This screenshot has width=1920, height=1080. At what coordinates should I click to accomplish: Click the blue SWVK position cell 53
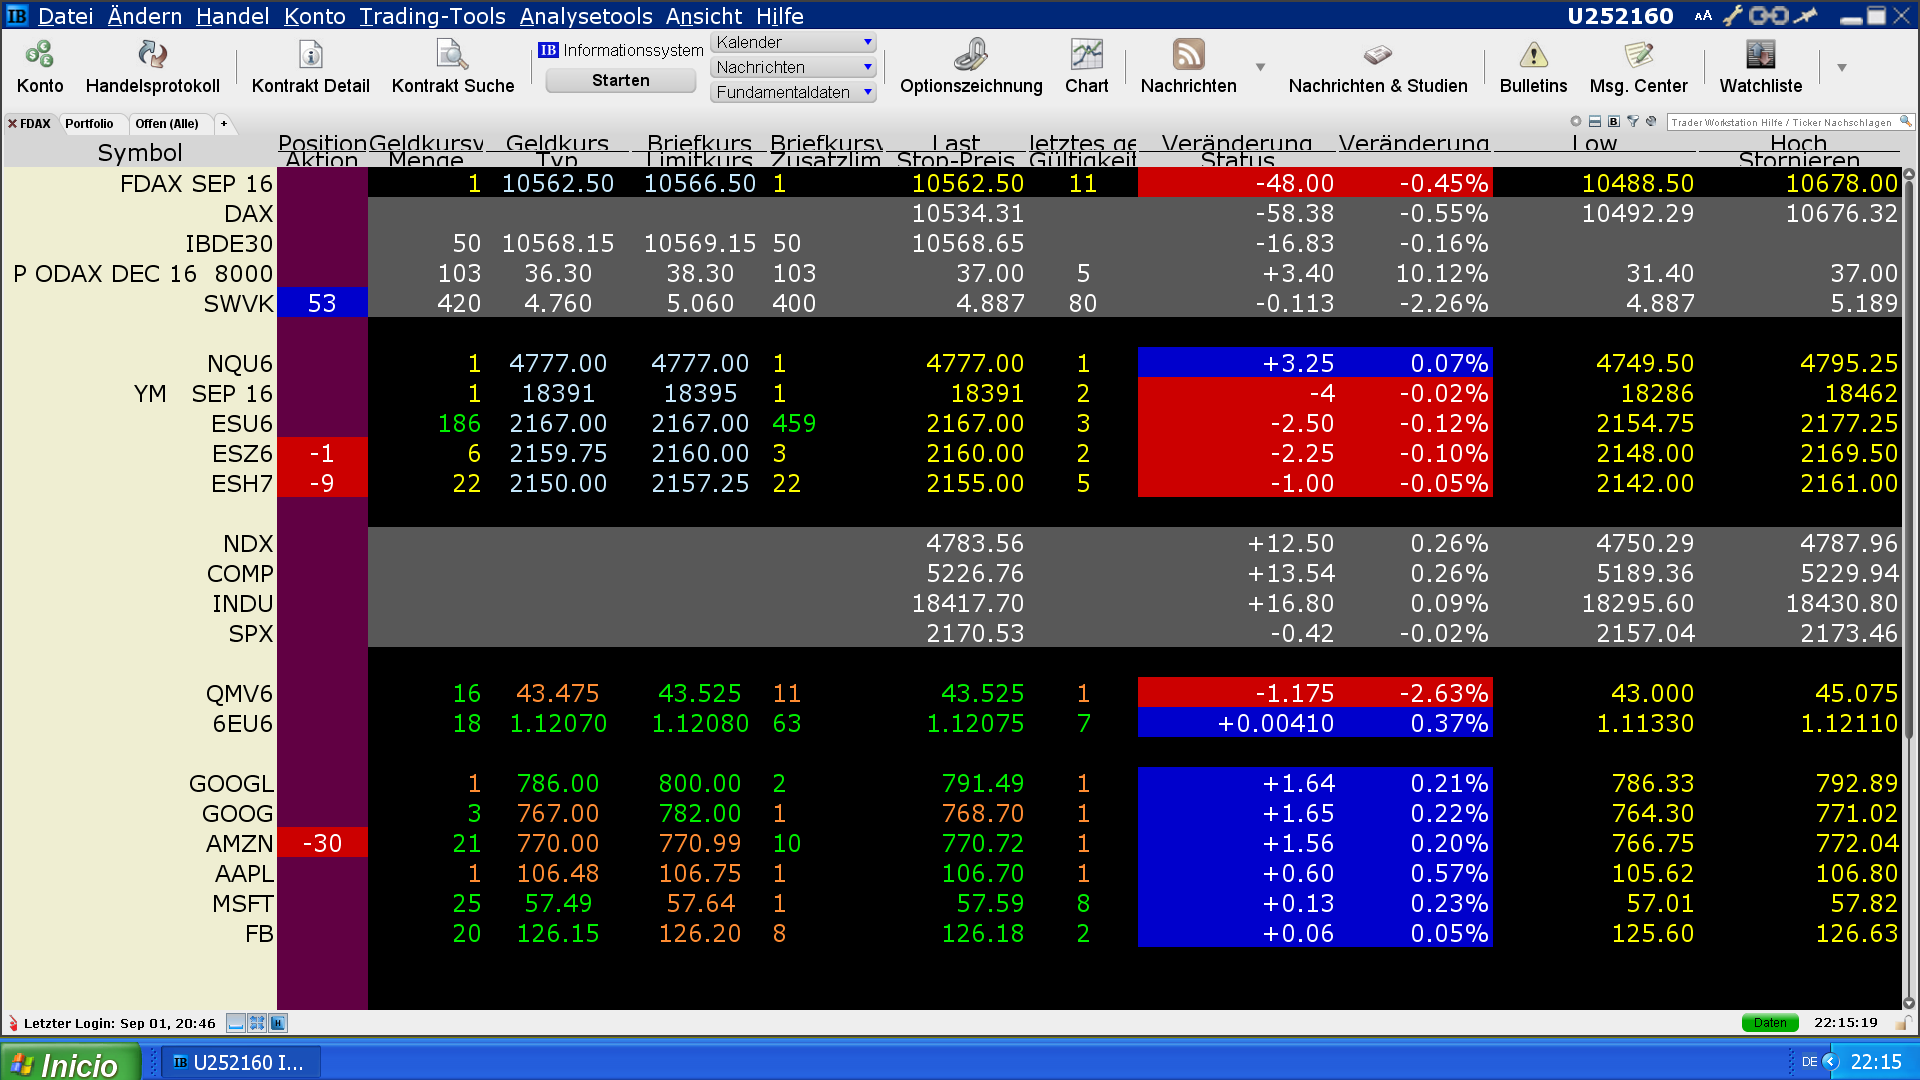[322, 303]
